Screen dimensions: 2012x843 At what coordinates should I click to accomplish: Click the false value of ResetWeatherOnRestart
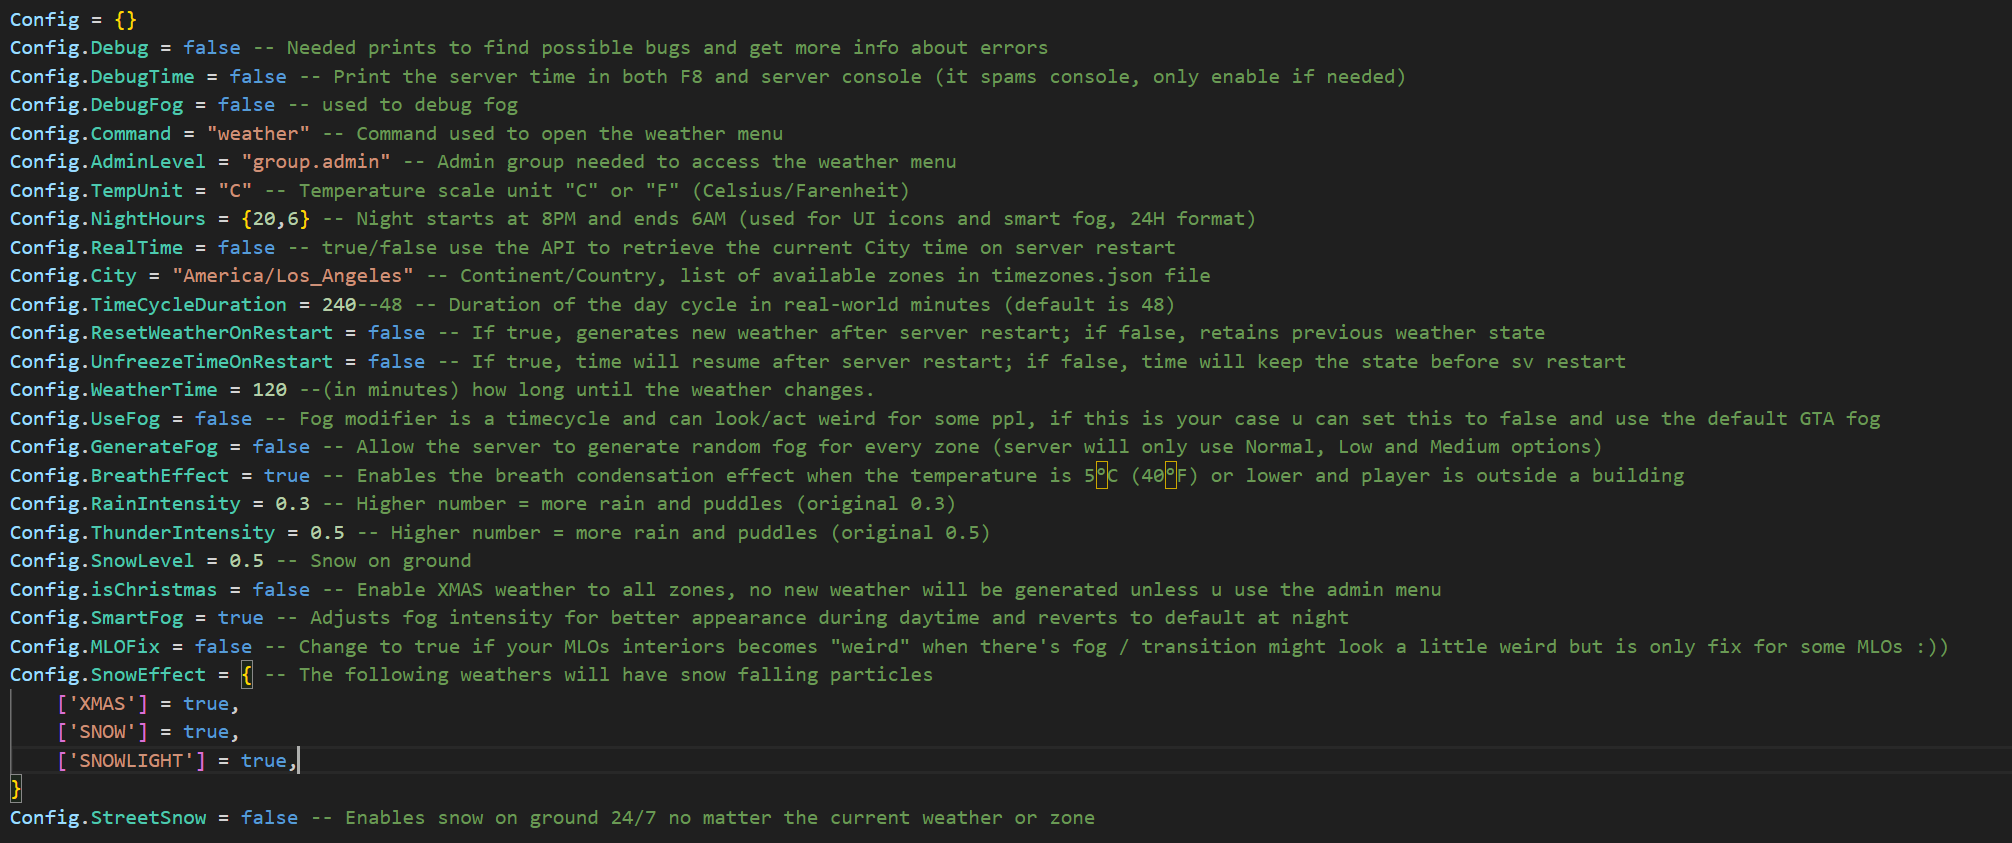397,333
